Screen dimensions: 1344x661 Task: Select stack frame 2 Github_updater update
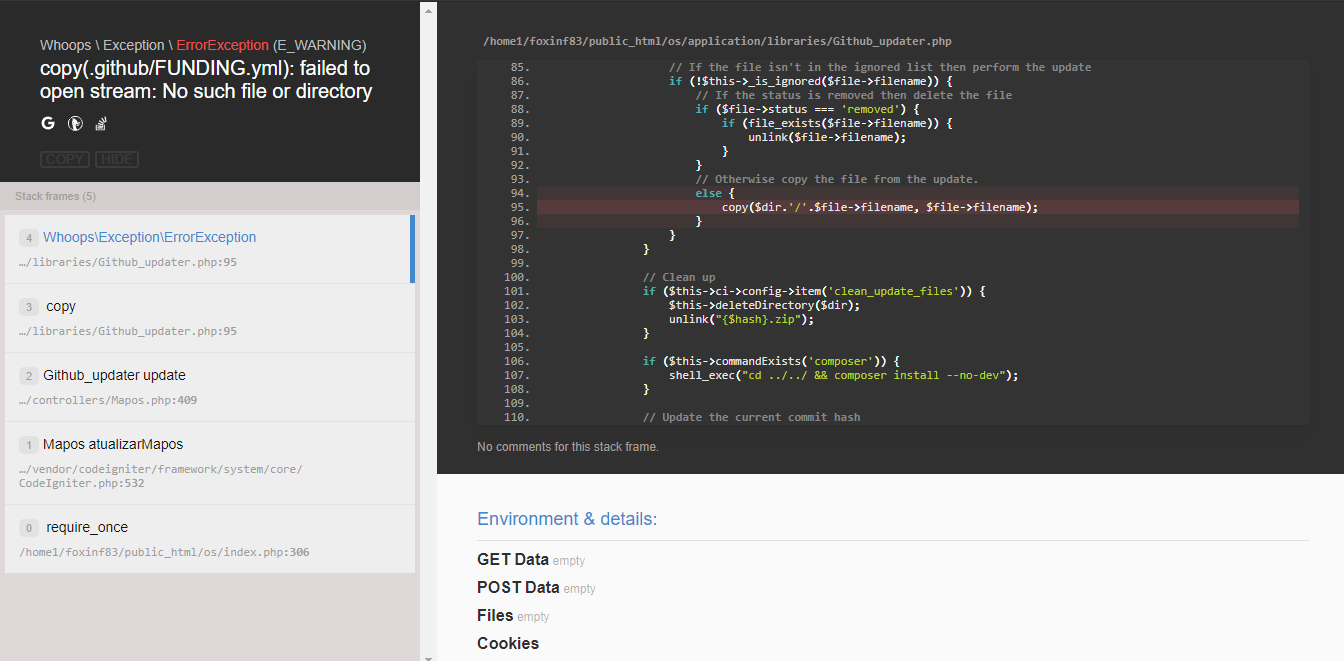(x=210, y=387)
